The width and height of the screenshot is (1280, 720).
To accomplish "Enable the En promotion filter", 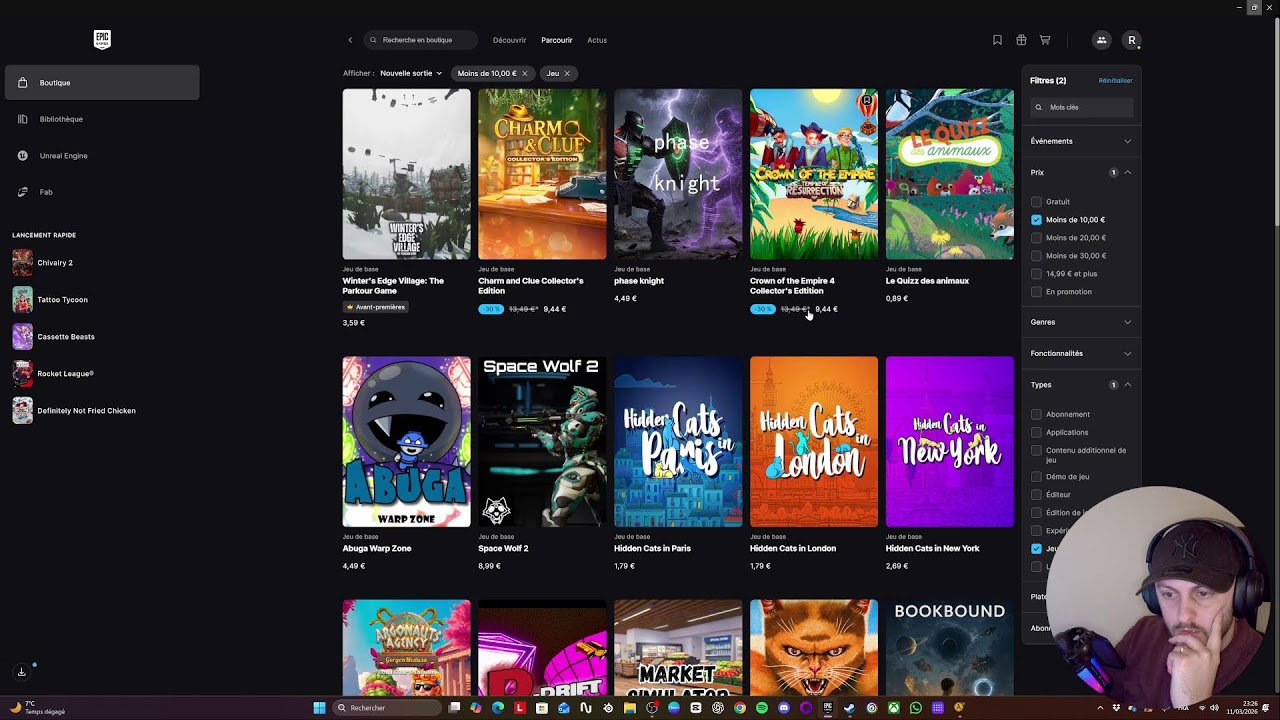I will click(x=1036, y=292).
